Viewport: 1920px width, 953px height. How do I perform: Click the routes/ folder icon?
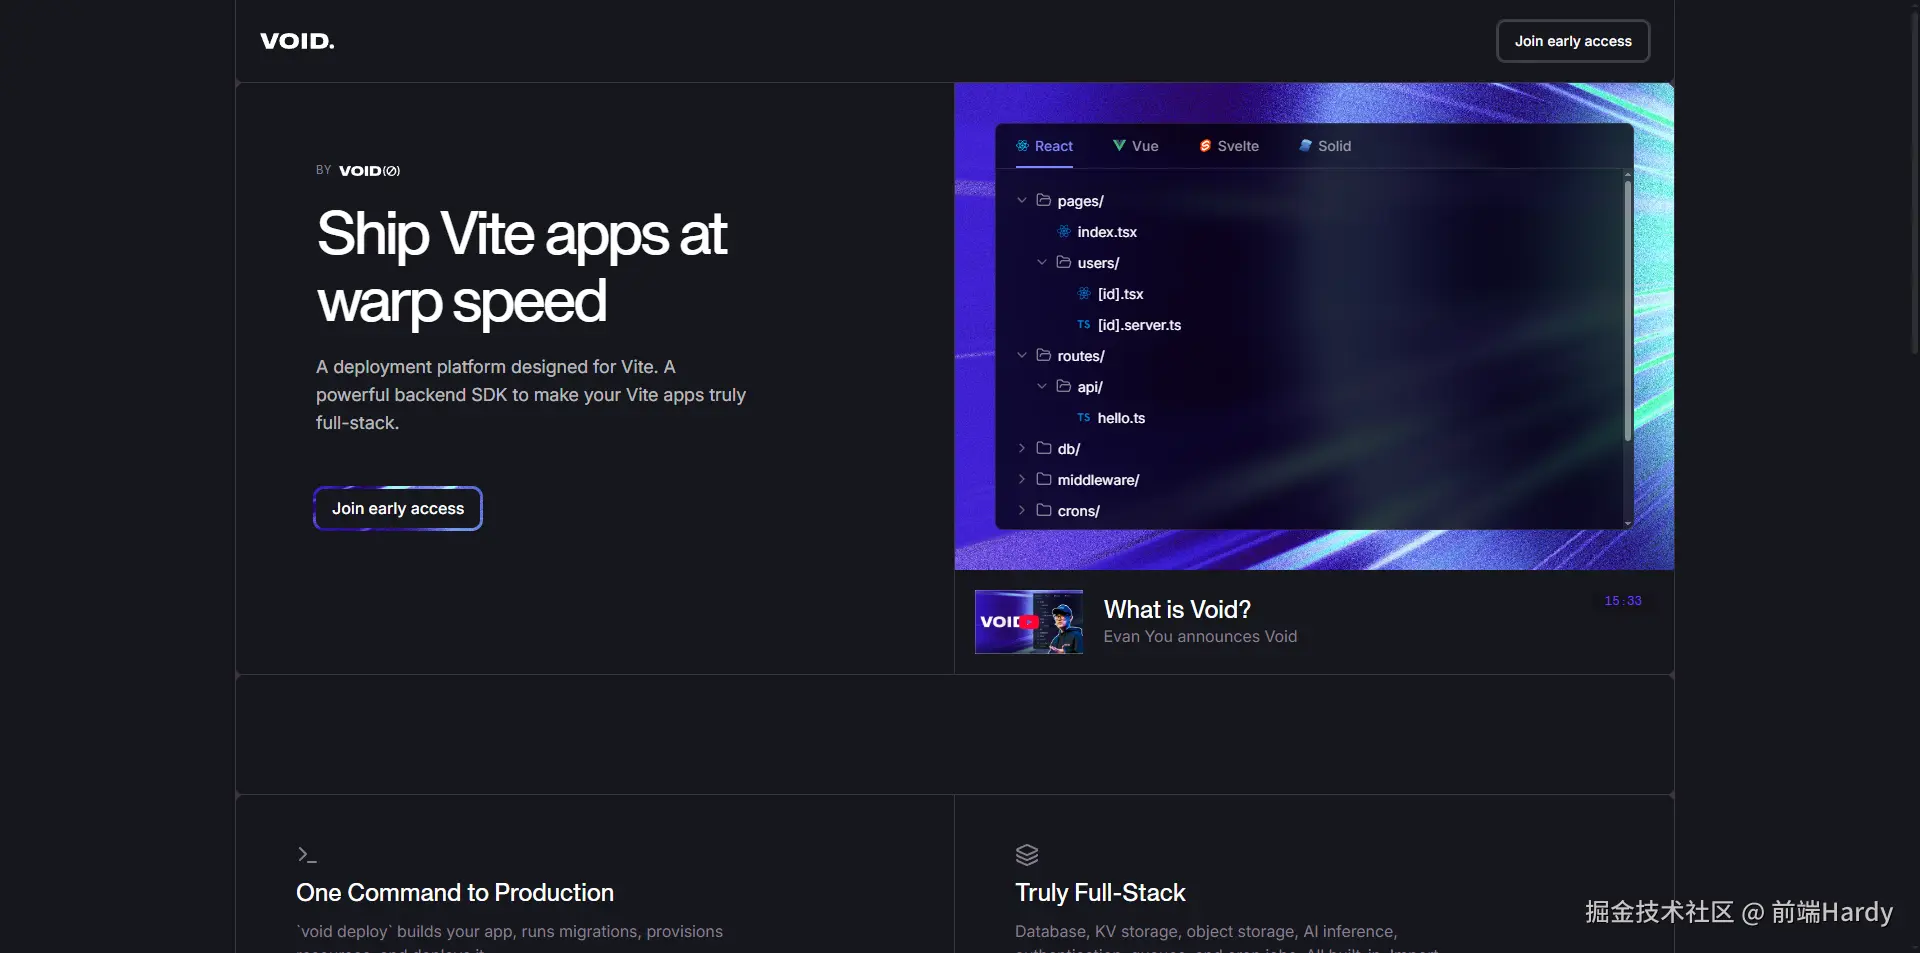coord(1044,355)
